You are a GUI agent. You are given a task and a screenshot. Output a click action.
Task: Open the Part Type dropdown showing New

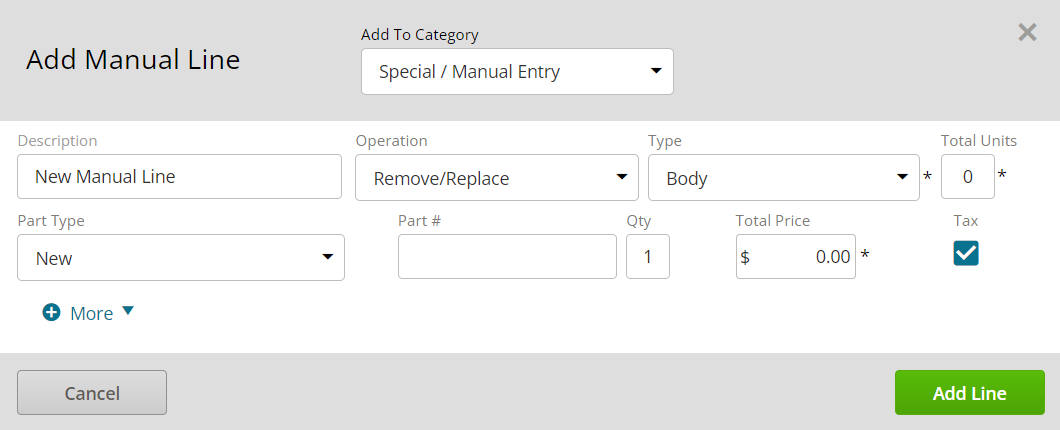pyautogui.click(x=180, y=258)
